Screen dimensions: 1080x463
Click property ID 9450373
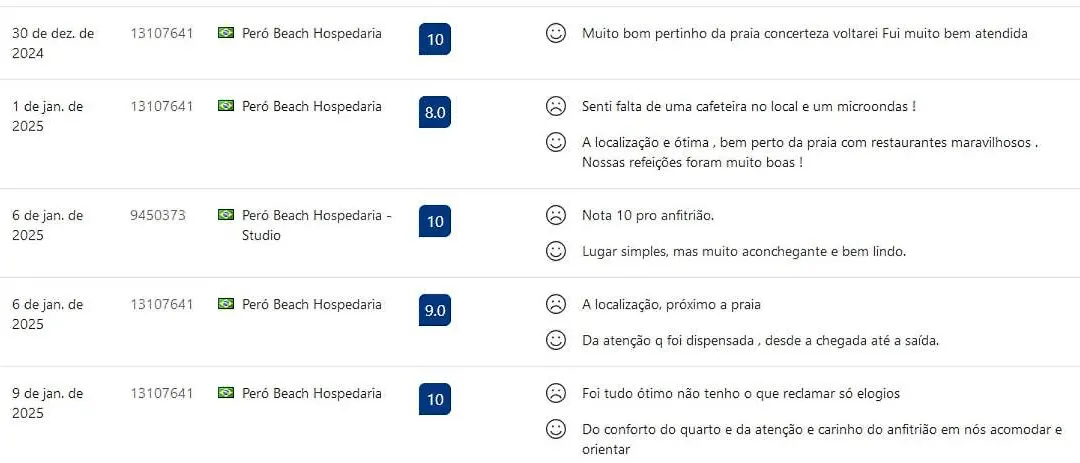(158, 215)
